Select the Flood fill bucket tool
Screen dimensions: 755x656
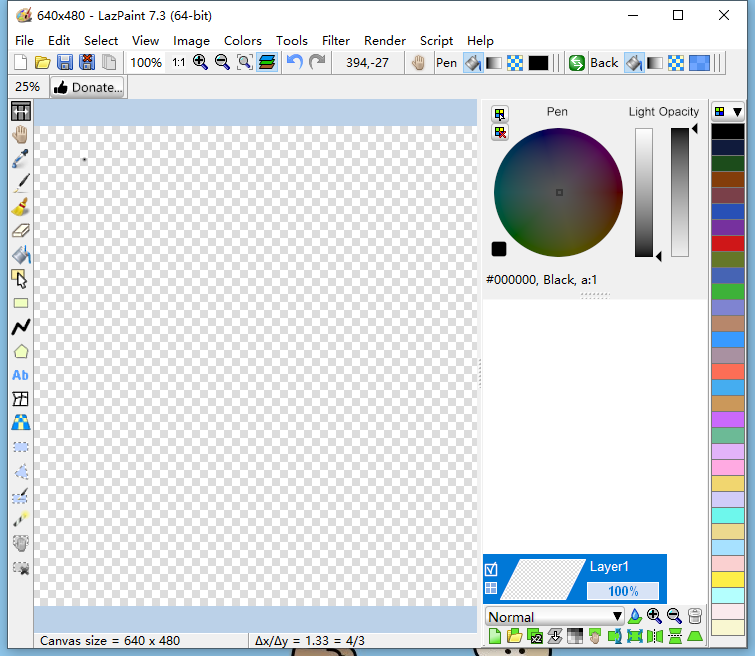[x=20, y=255]
